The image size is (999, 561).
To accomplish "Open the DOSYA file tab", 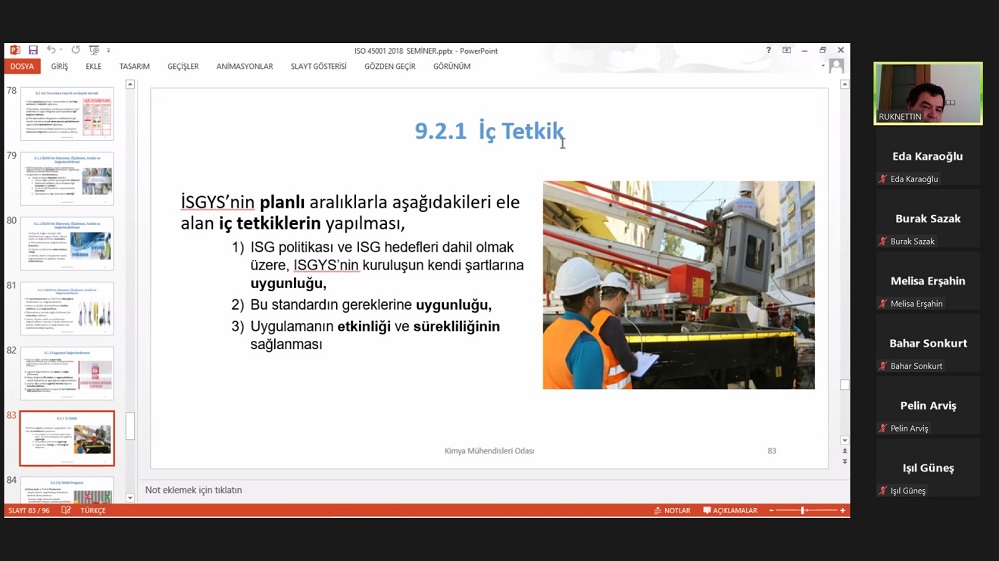I will click(x=22, y=67).
